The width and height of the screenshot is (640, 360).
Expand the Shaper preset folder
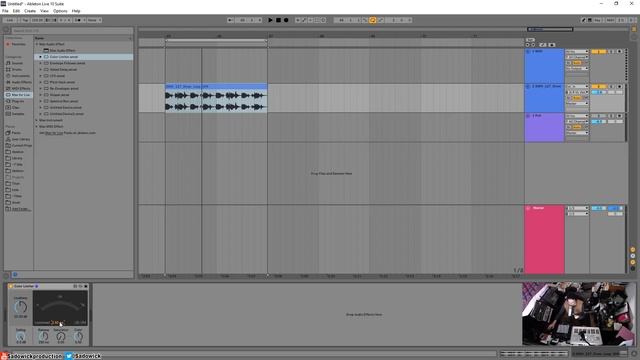pos(40,95)
